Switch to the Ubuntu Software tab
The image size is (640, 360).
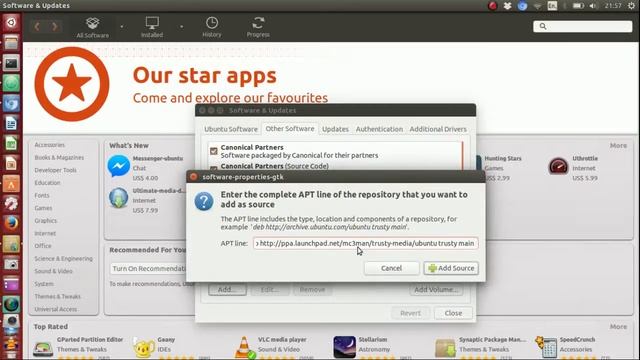pyautogui.click(x=231, y=129)
